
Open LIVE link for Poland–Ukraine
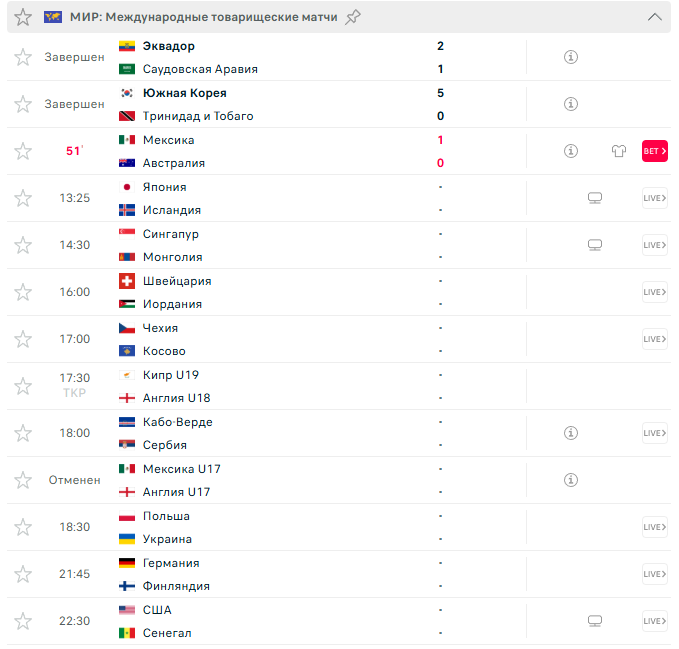[x=654, y=527]
